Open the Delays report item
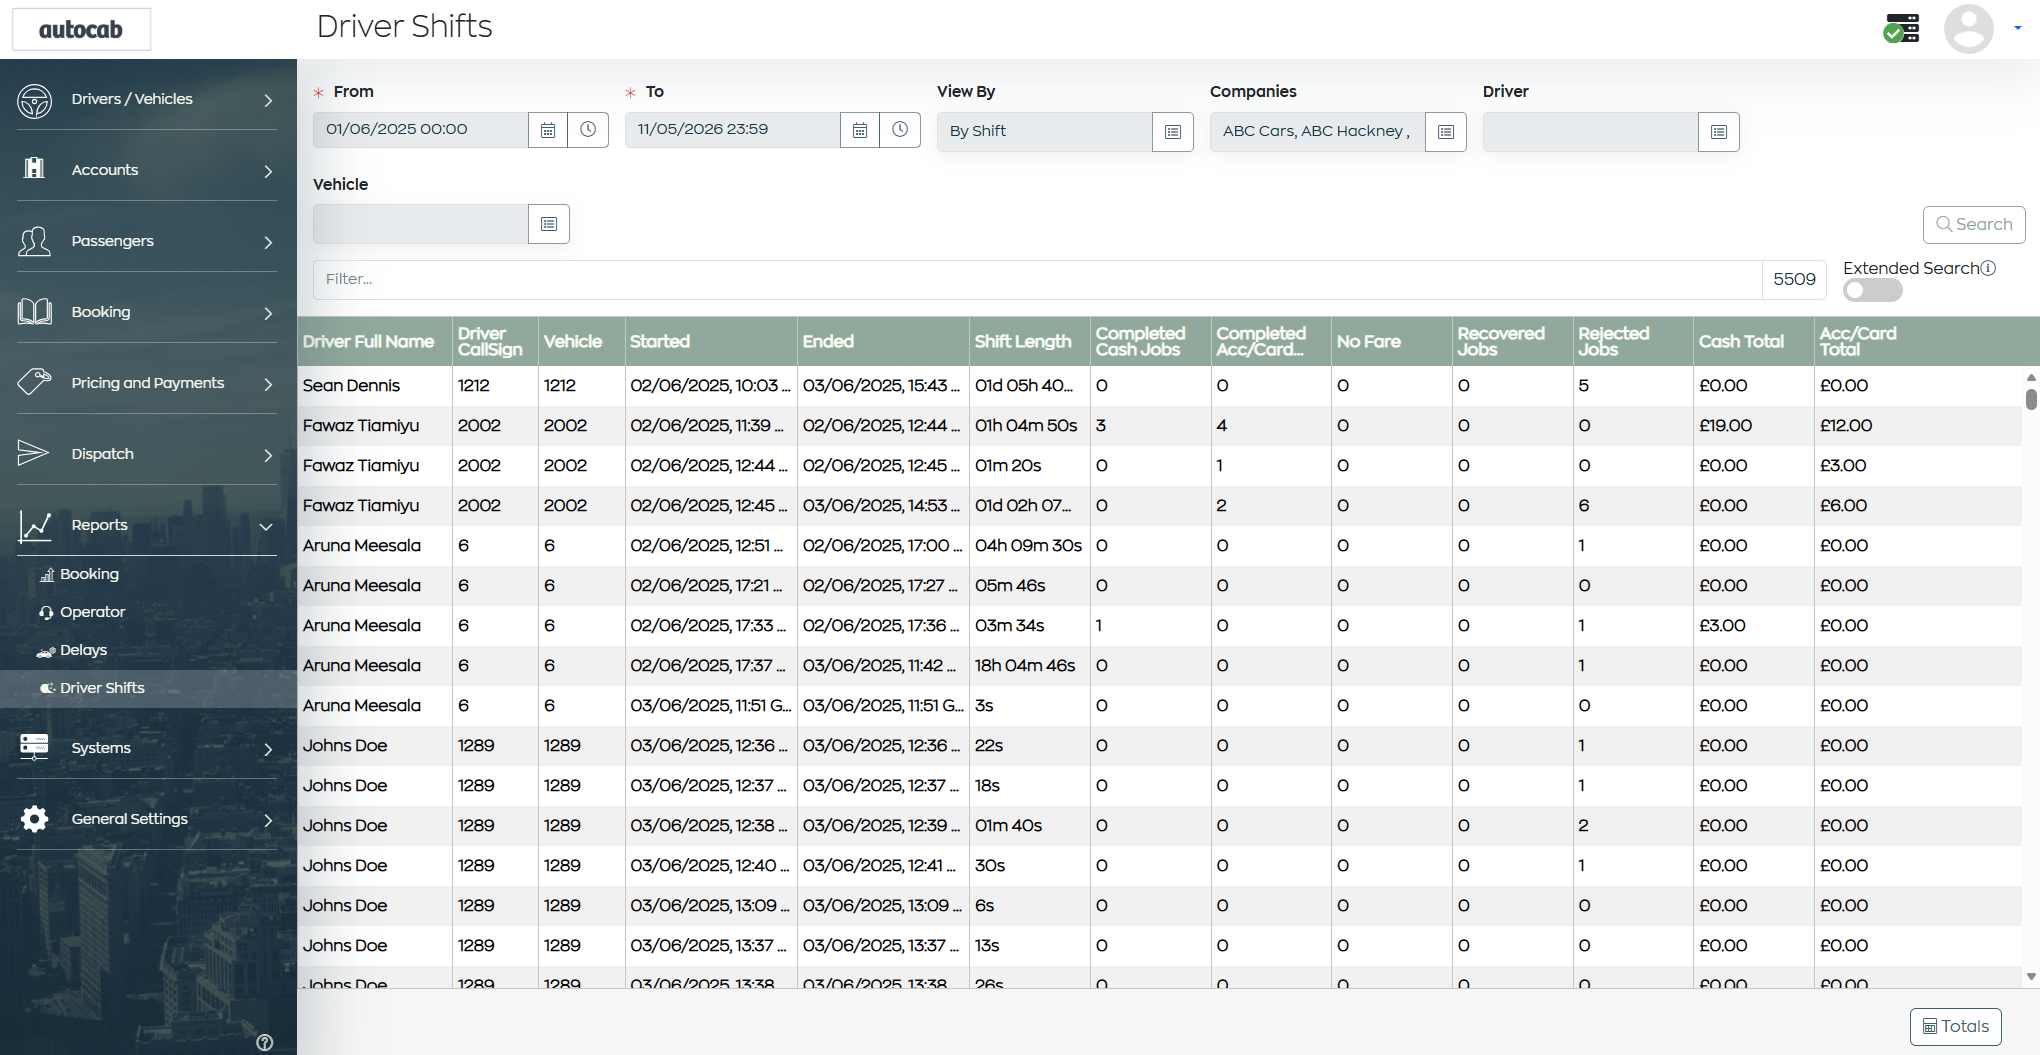 pyautogui.click(x=83, y=650)
